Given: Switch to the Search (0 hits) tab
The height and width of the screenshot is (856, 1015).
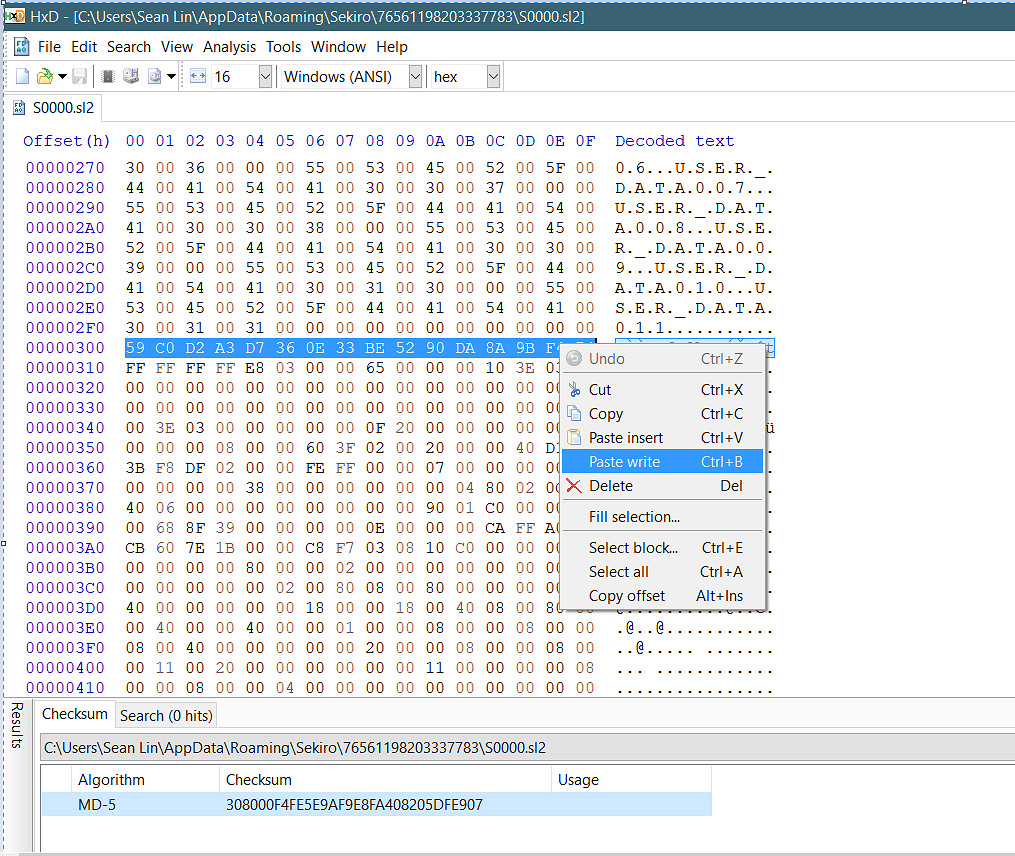Looking at the screenshot, I should 165,715.
